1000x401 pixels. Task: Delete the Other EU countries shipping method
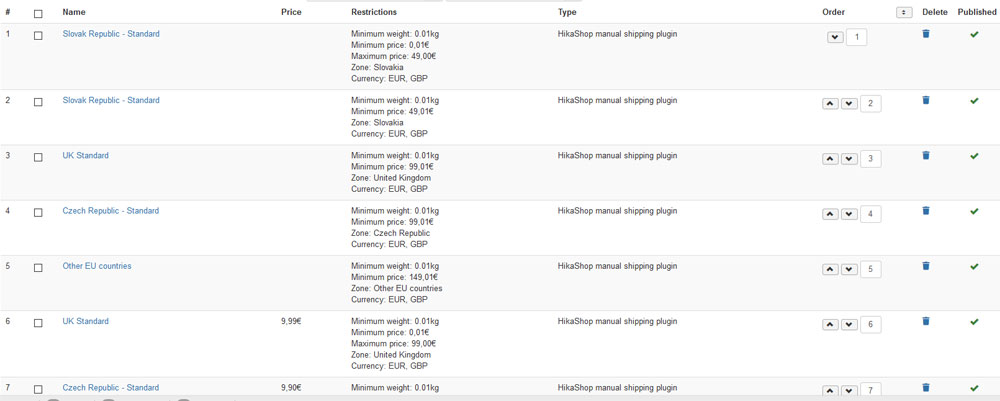click(x=926, y=266)
